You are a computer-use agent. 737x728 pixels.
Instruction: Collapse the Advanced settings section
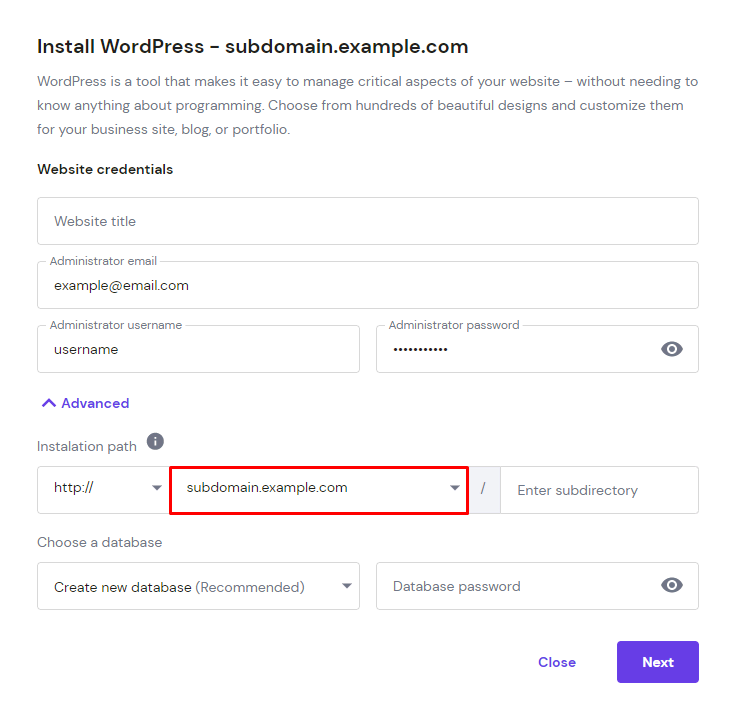(86, 403)
